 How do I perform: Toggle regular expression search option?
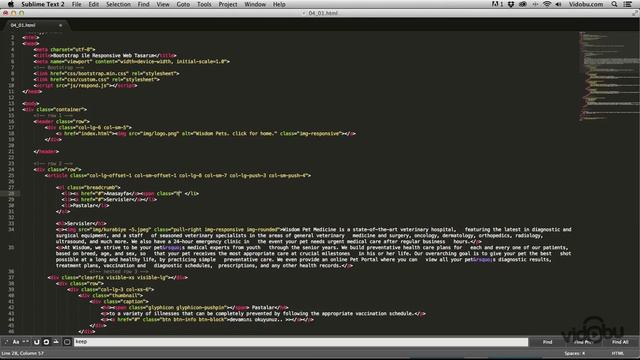[6, 342]
